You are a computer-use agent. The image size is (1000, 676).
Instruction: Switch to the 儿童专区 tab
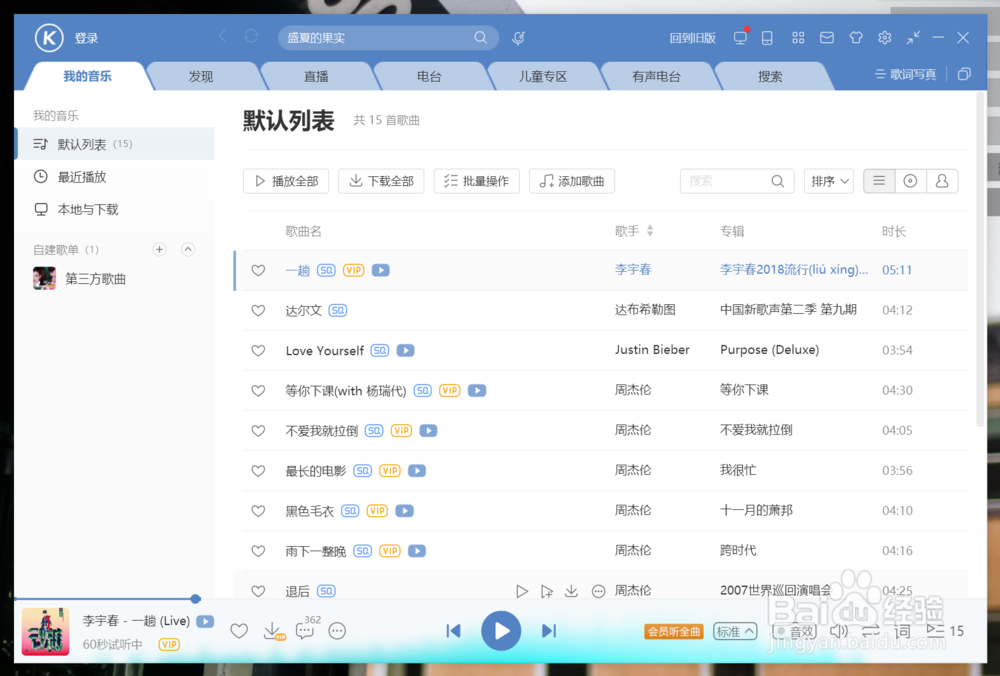[x=543, y=77]
